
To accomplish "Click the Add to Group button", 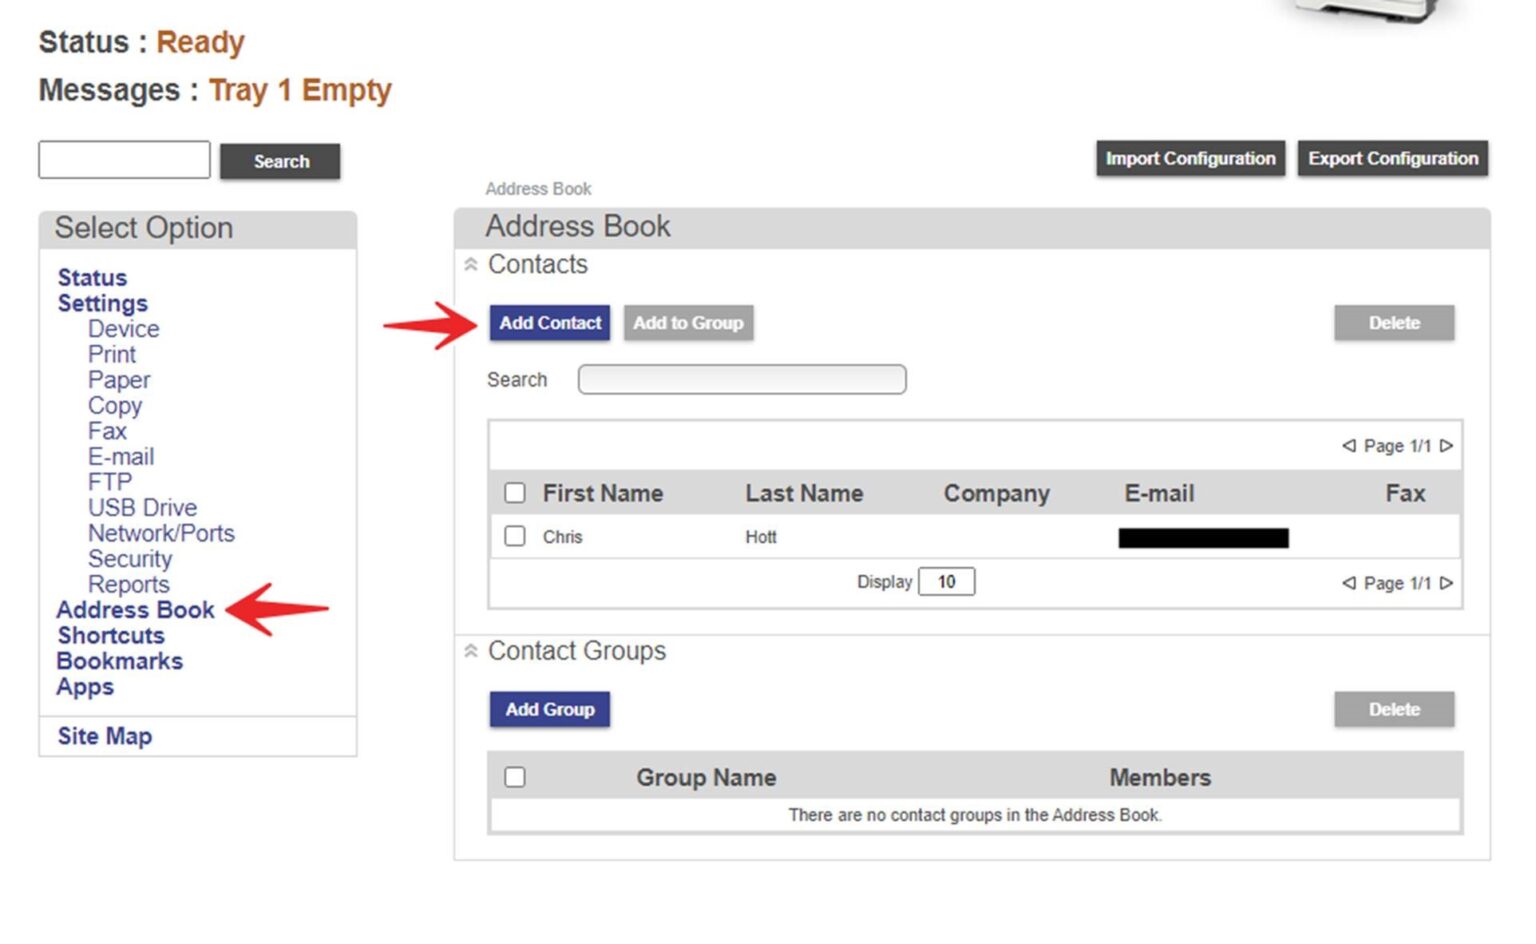I will (x=688, y=323).
